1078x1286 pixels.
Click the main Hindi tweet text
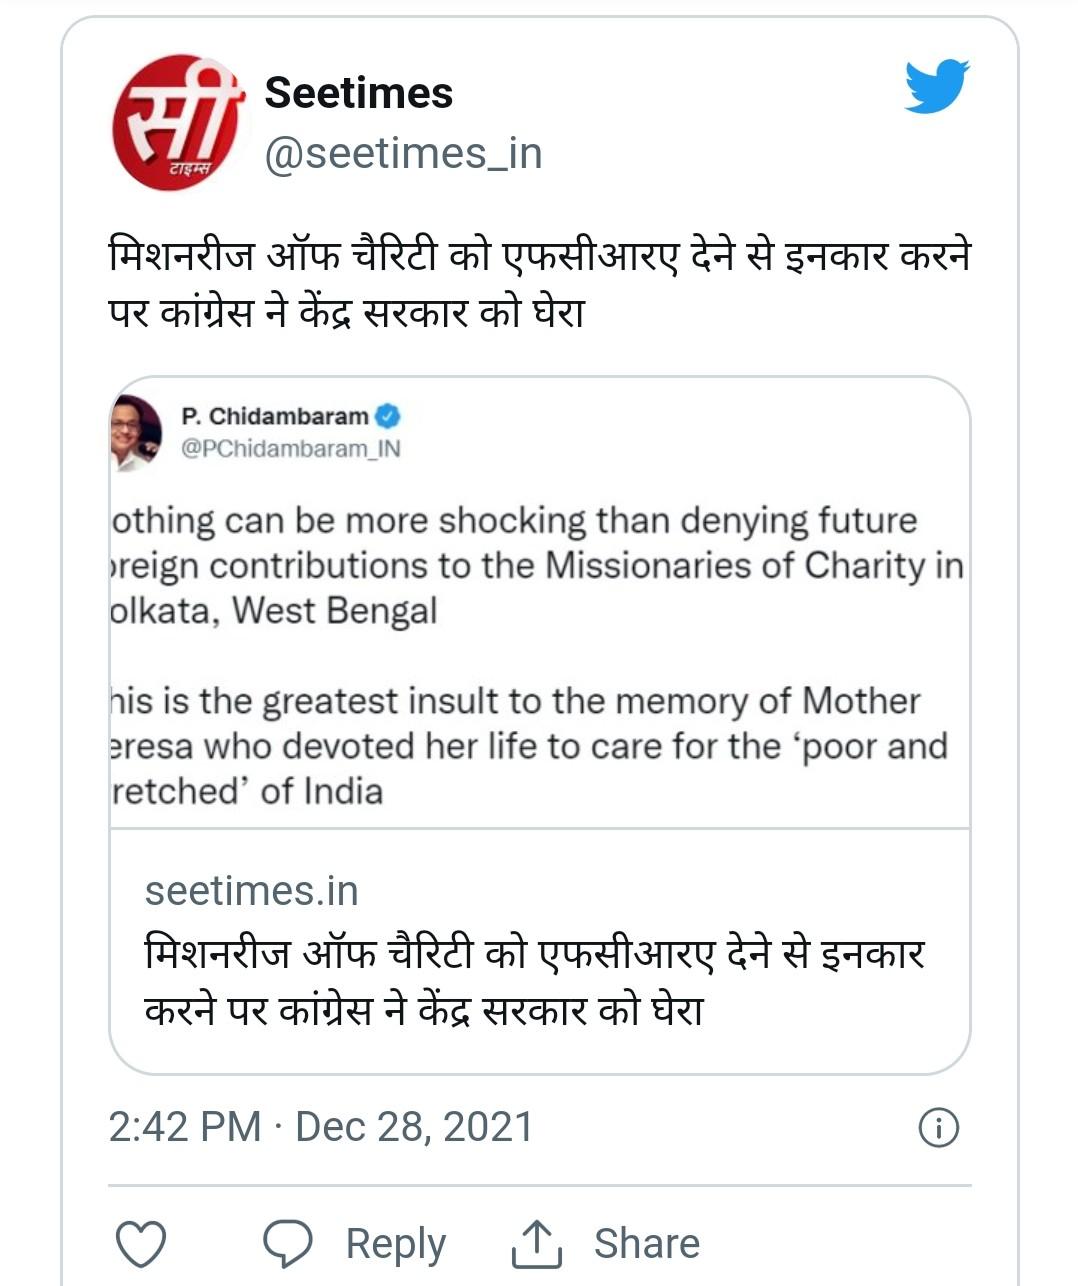(x=538, y=284)
